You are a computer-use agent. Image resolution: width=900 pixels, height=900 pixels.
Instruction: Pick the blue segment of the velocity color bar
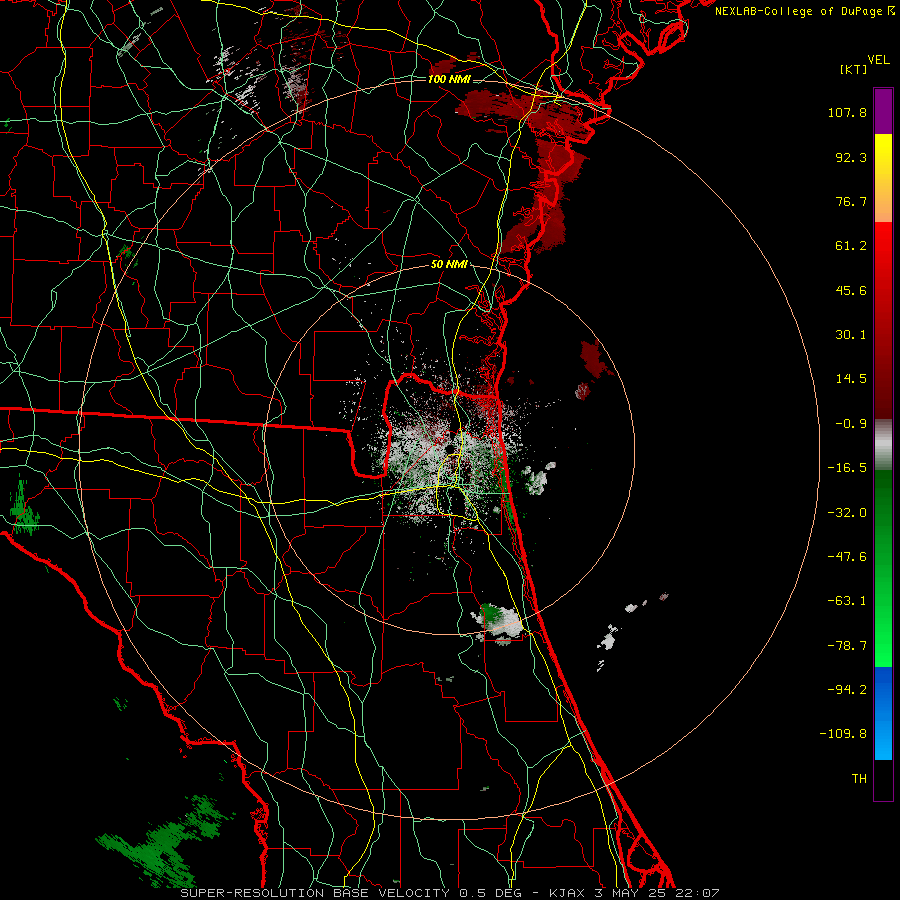click(x=883, y=713)
